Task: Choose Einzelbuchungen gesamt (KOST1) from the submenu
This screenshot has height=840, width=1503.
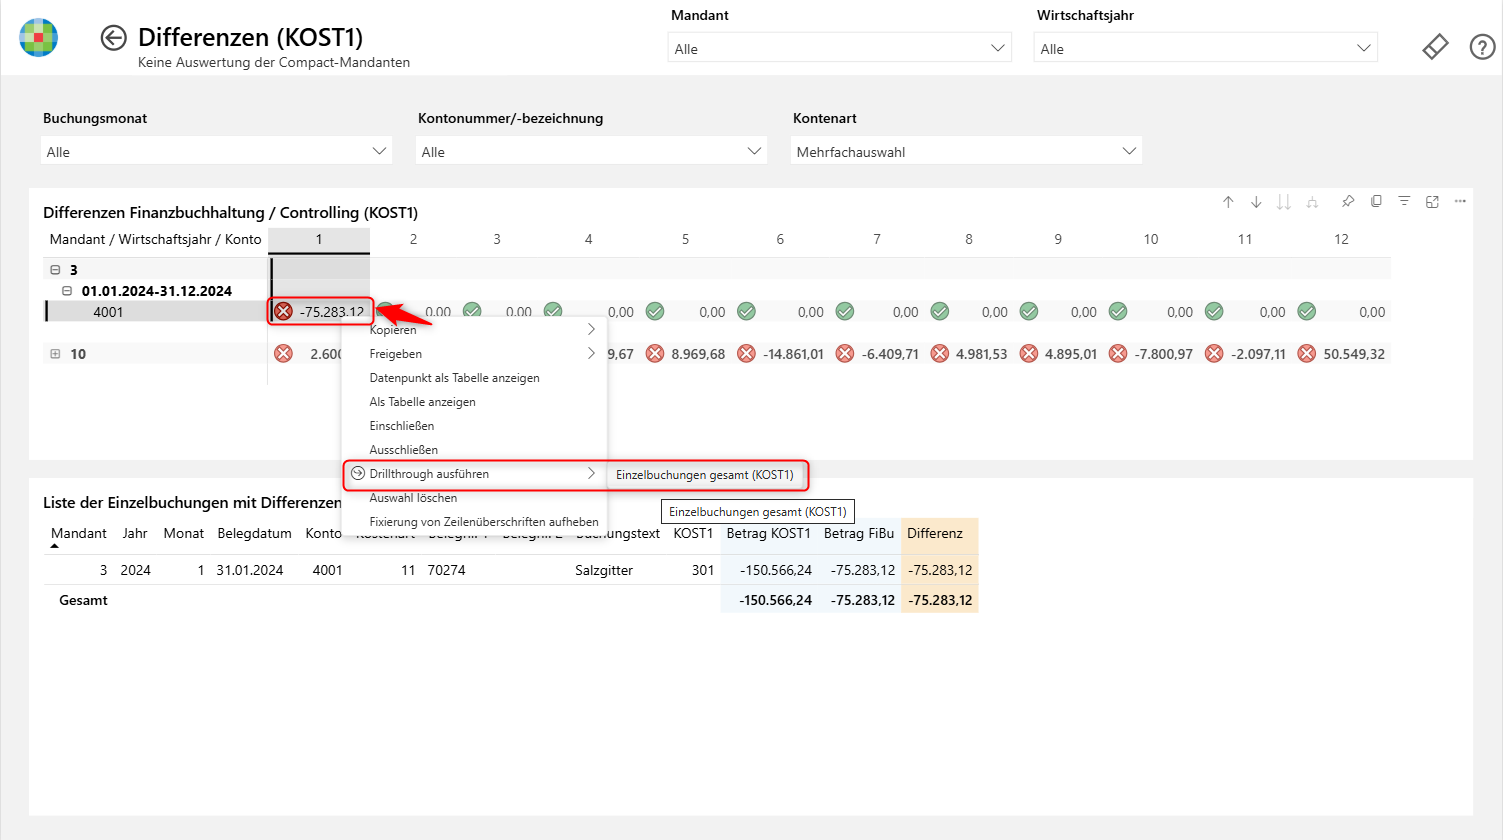Action: [708, 475]
